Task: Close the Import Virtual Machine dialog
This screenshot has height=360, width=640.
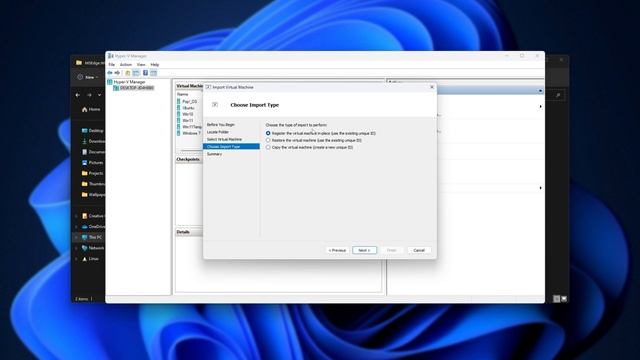Action: pyautogui.click(x=432, y=87)
